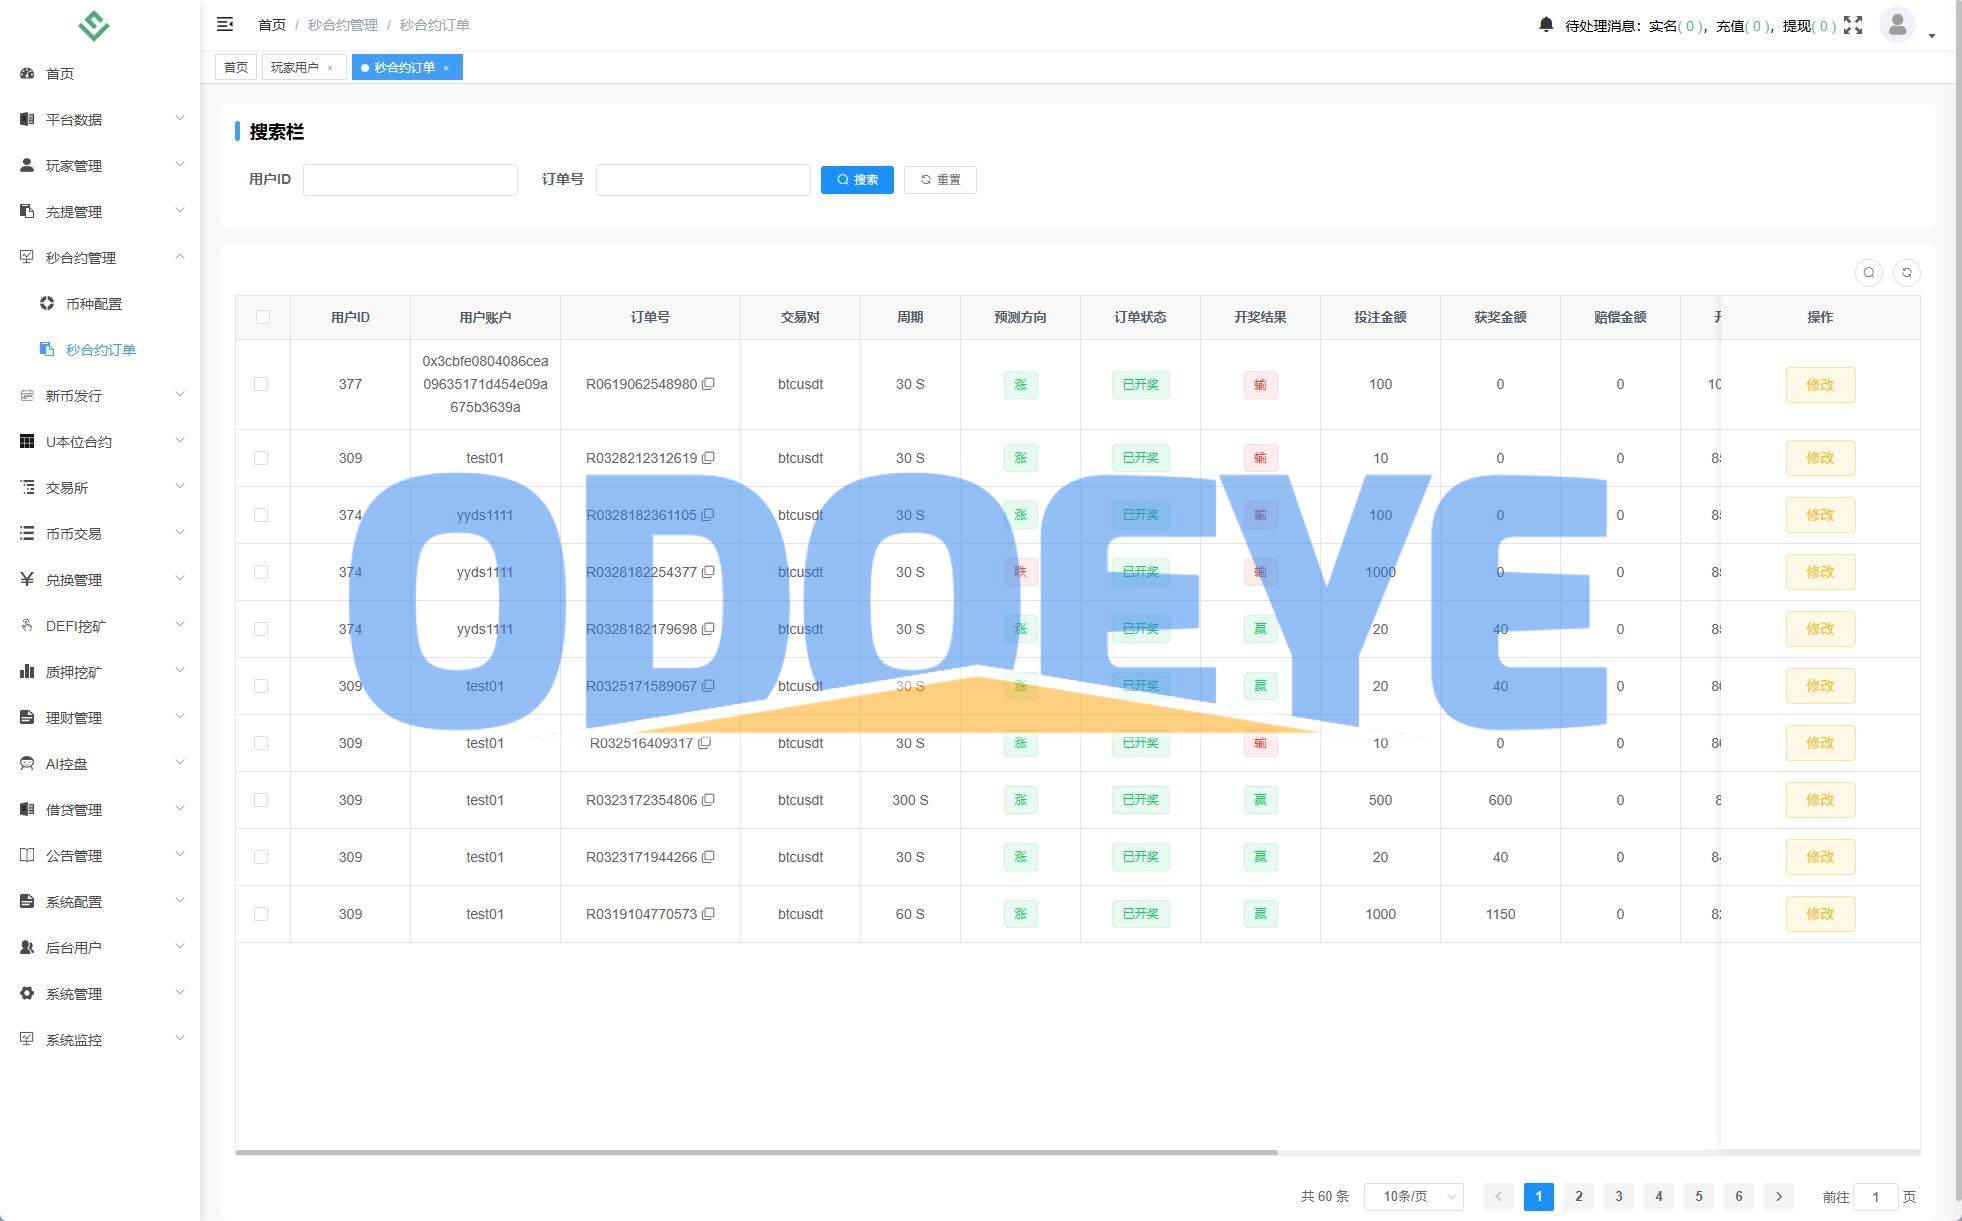The width and height of the screenshot is (1962, 1221).
Task: Click the table search toggle icon
Action: (1868, 273)
